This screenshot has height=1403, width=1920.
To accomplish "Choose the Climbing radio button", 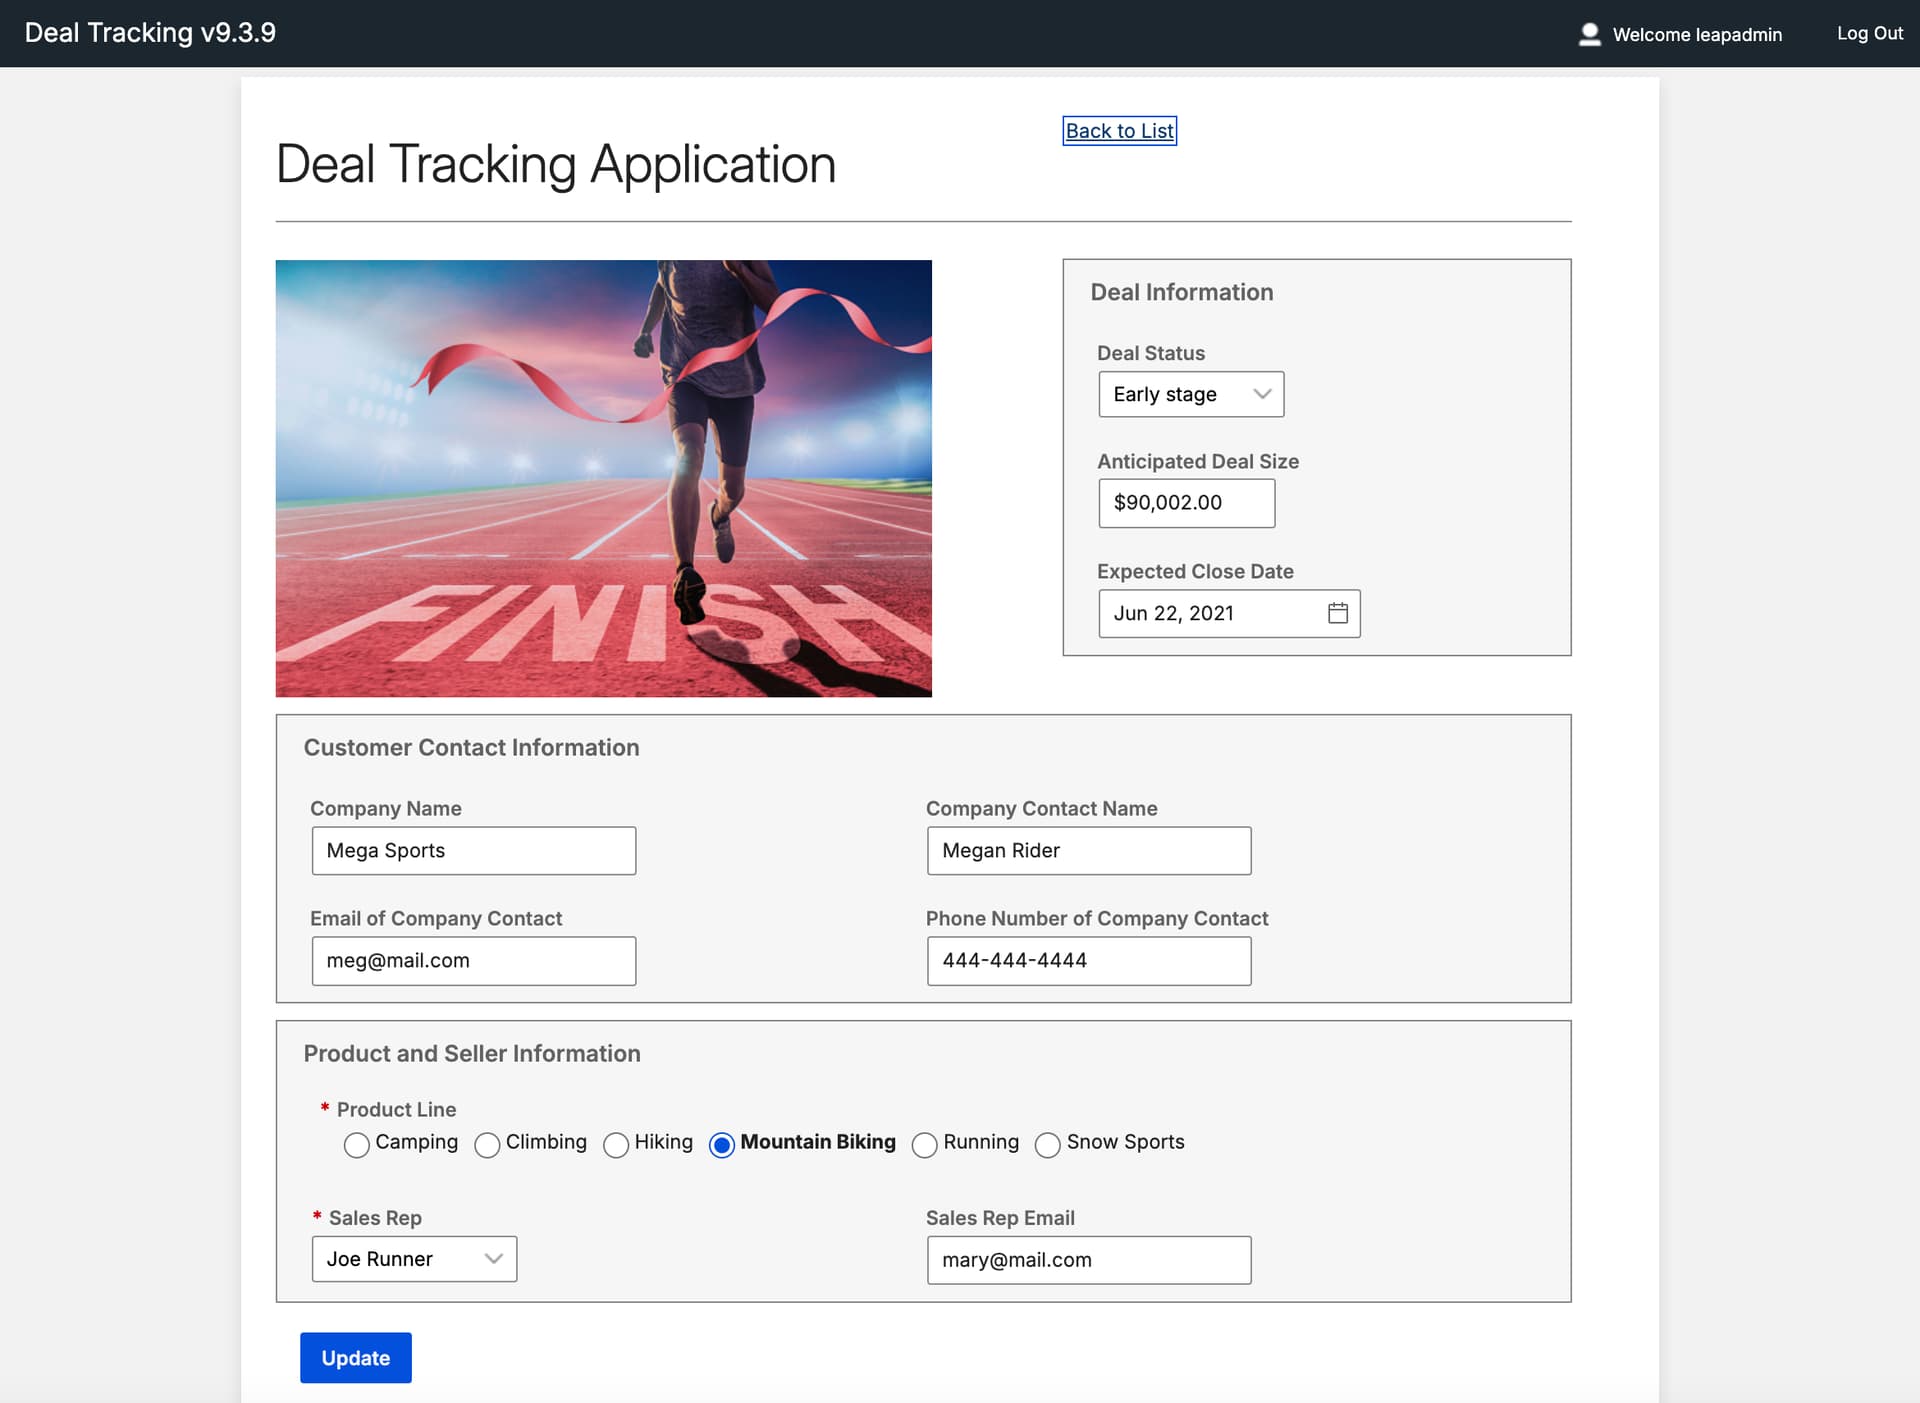I will pos(487,1144).
